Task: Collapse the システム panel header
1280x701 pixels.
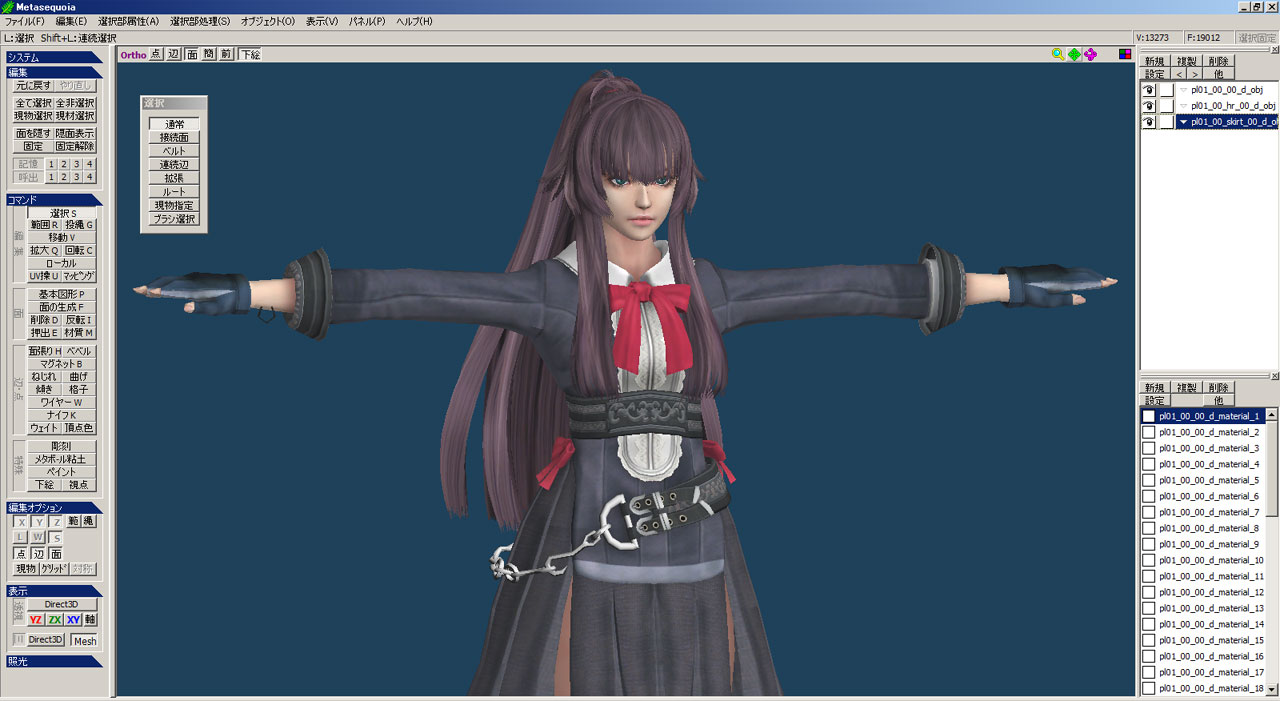Action: (54, 57)
